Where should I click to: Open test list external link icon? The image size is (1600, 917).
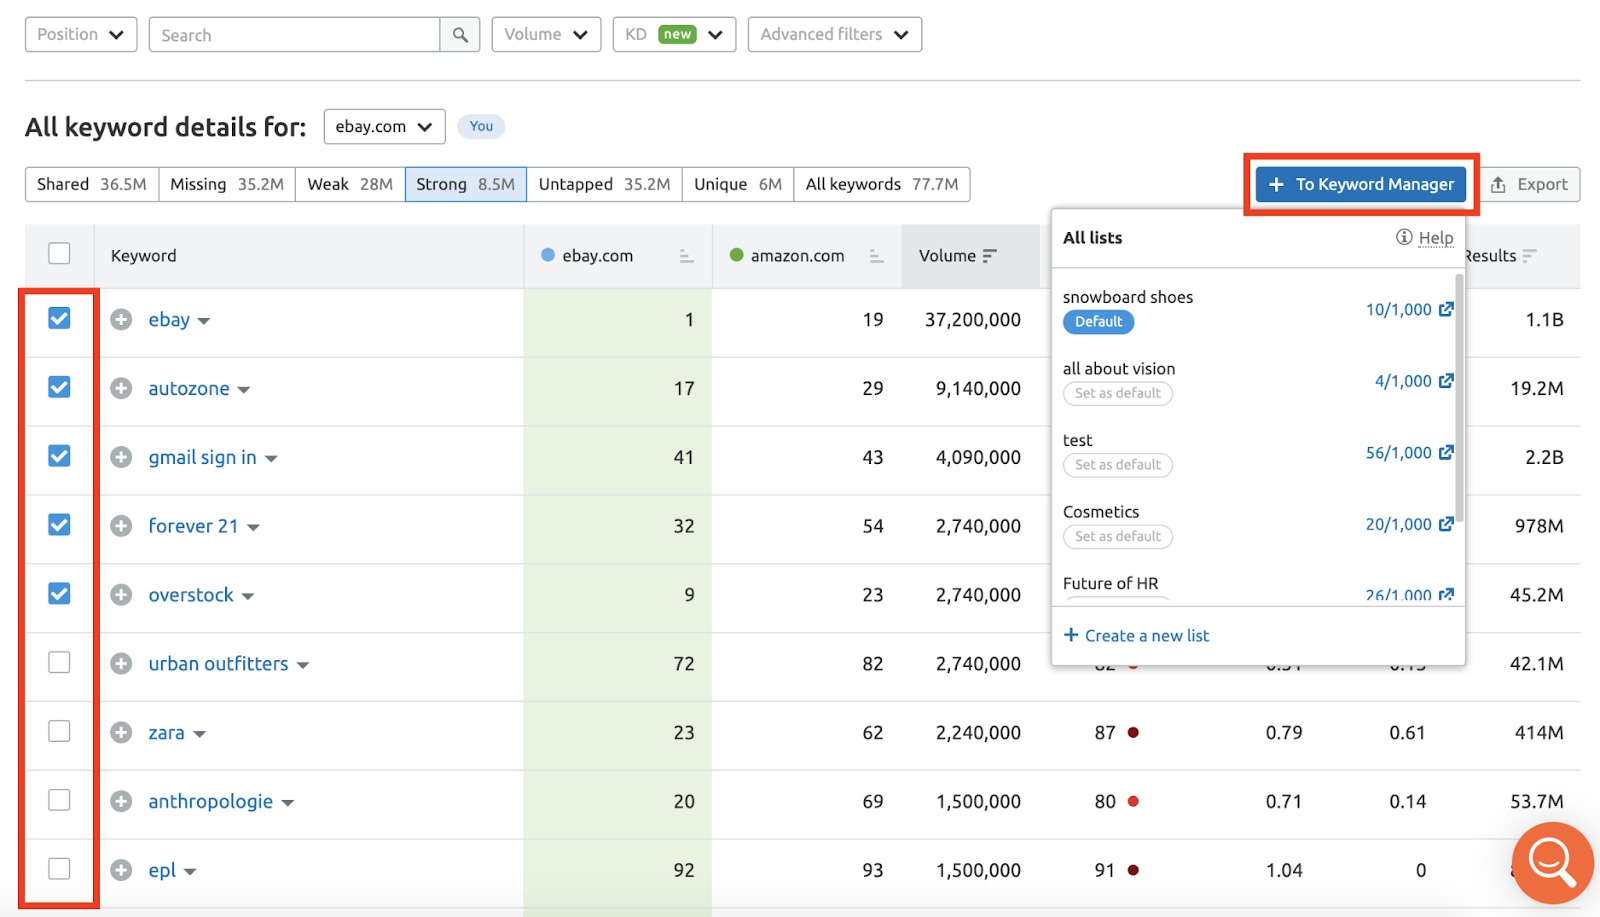[x=1446, y=453]
